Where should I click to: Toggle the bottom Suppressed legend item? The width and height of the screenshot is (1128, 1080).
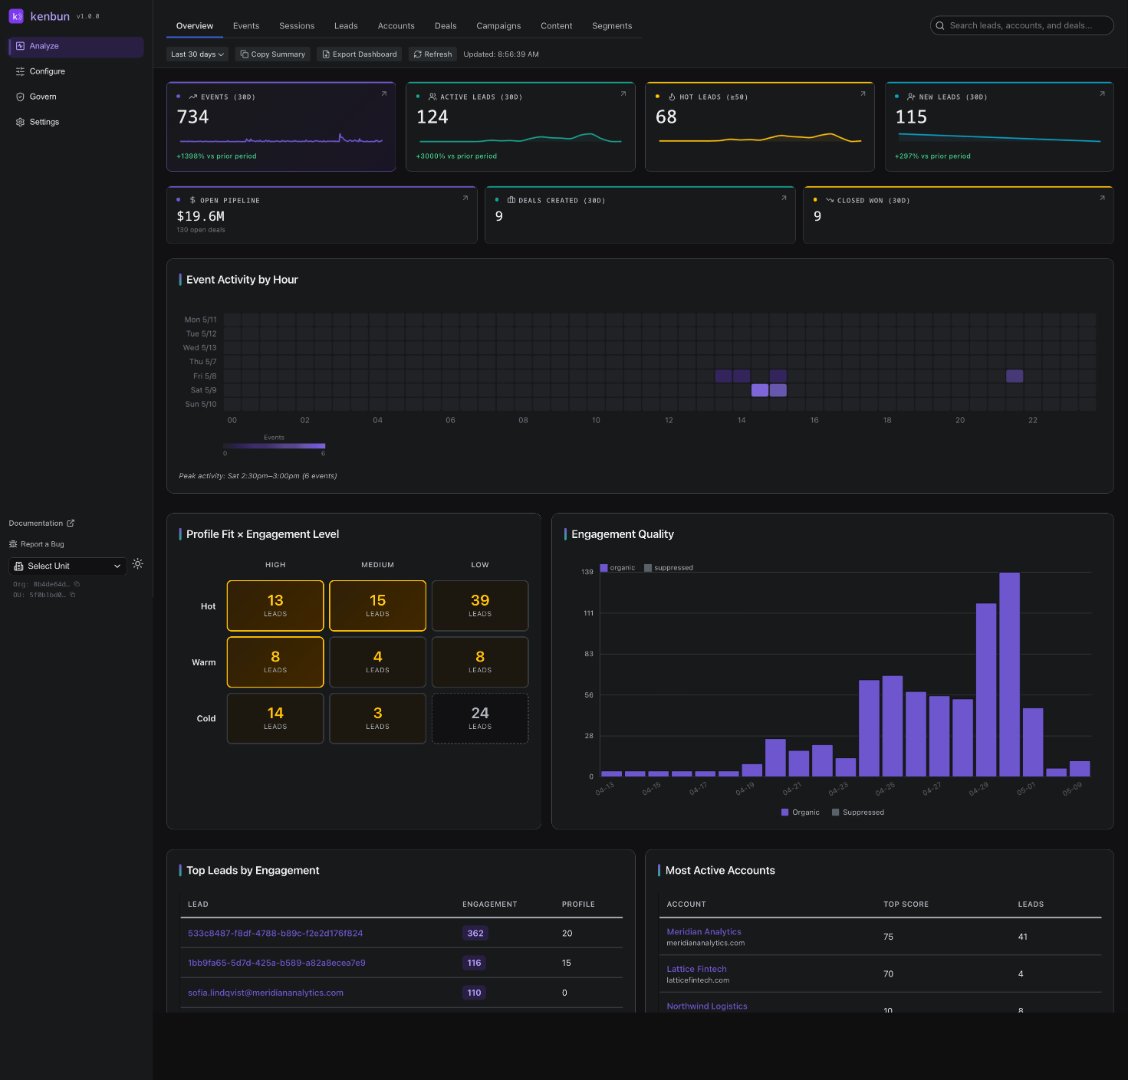(858, 812)
